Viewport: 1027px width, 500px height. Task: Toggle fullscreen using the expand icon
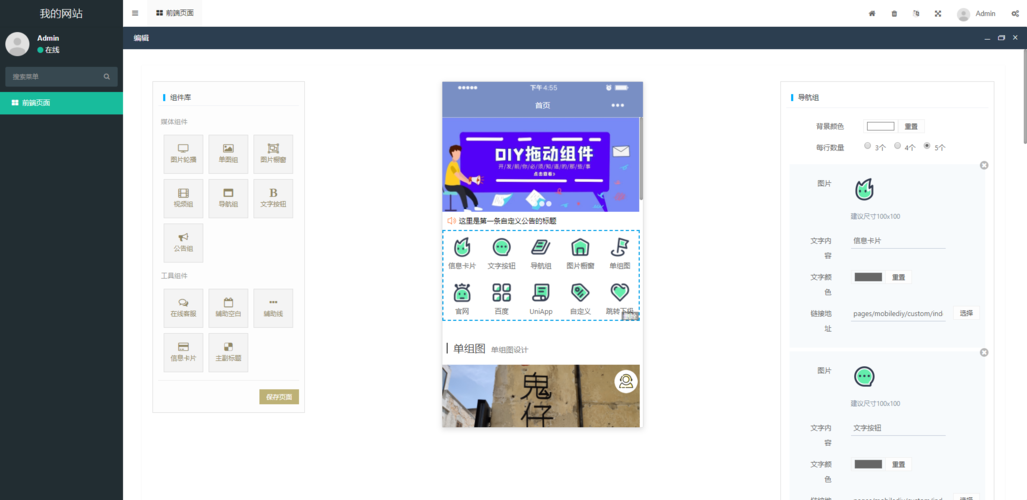(x=938, y=13)
